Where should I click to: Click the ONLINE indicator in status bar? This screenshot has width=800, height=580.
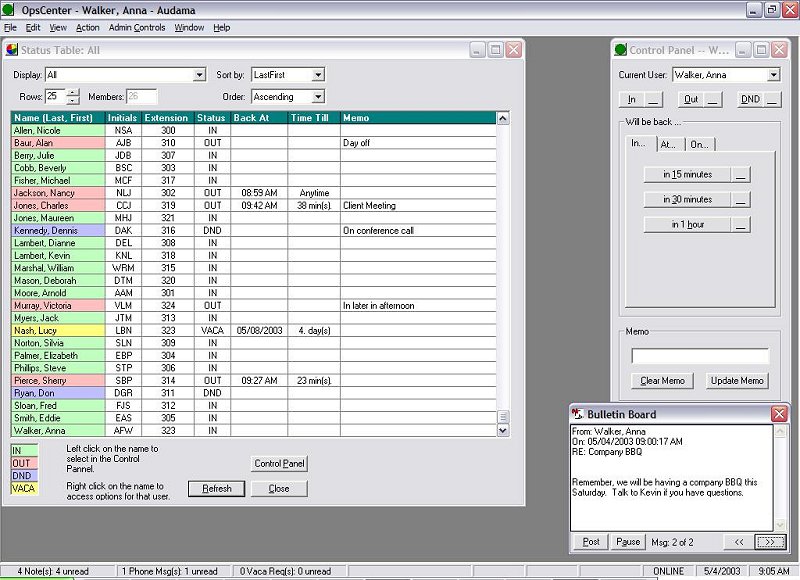668,571
